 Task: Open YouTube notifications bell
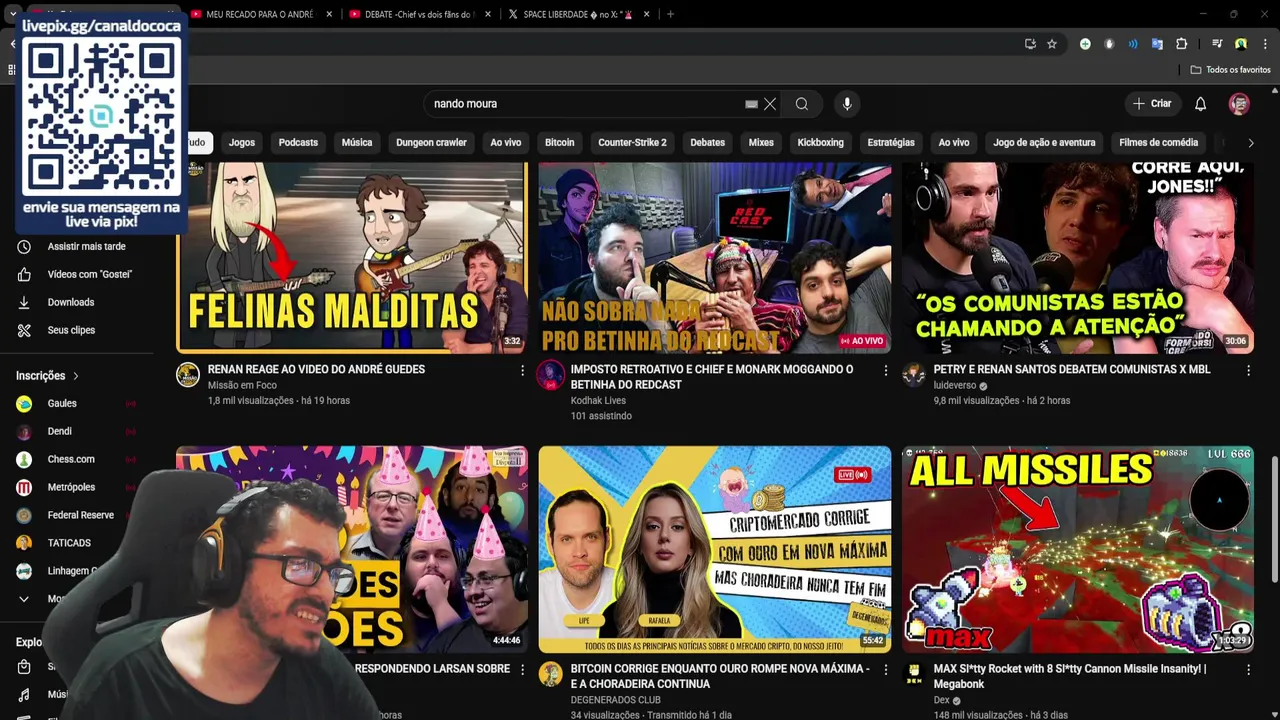(1201, 104)
